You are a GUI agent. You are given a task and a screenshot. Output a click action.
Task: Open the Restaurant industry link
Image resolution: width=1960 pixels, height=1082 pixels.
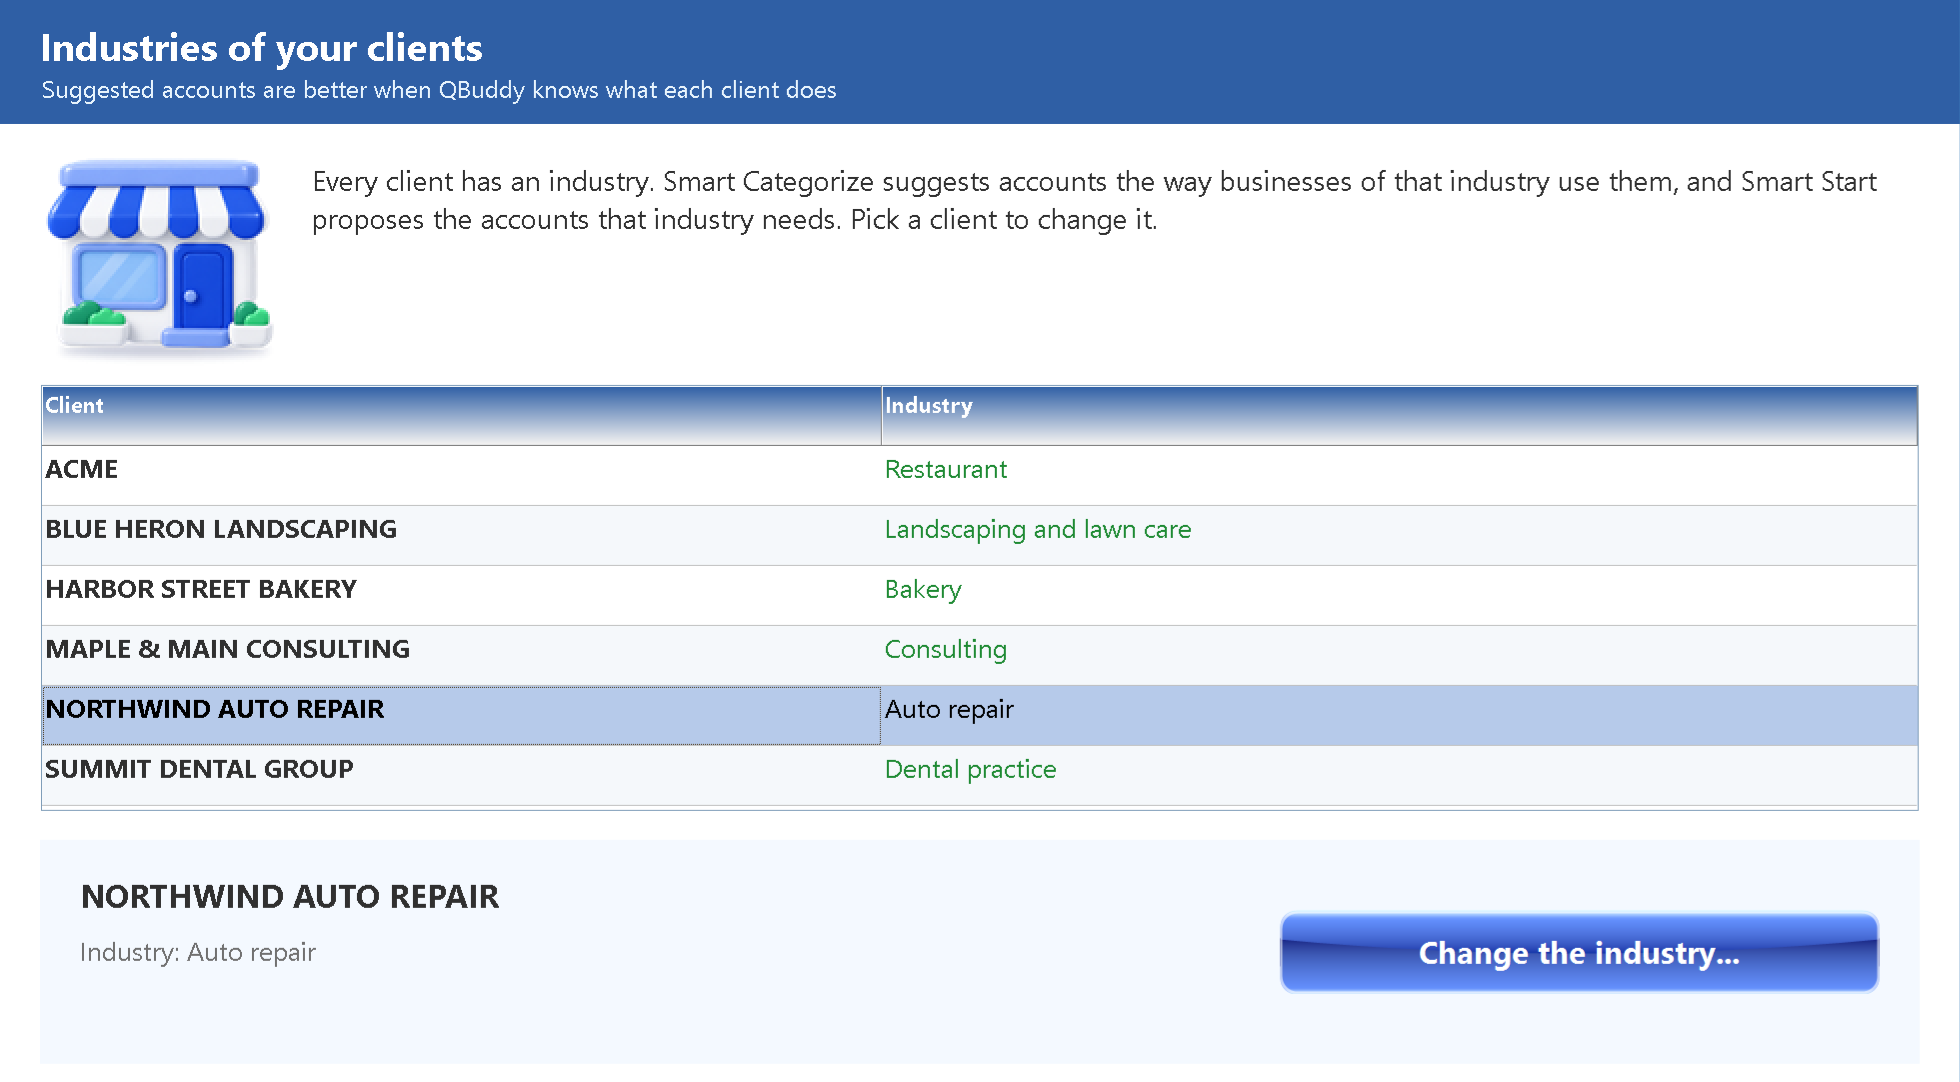pos(945,469)
